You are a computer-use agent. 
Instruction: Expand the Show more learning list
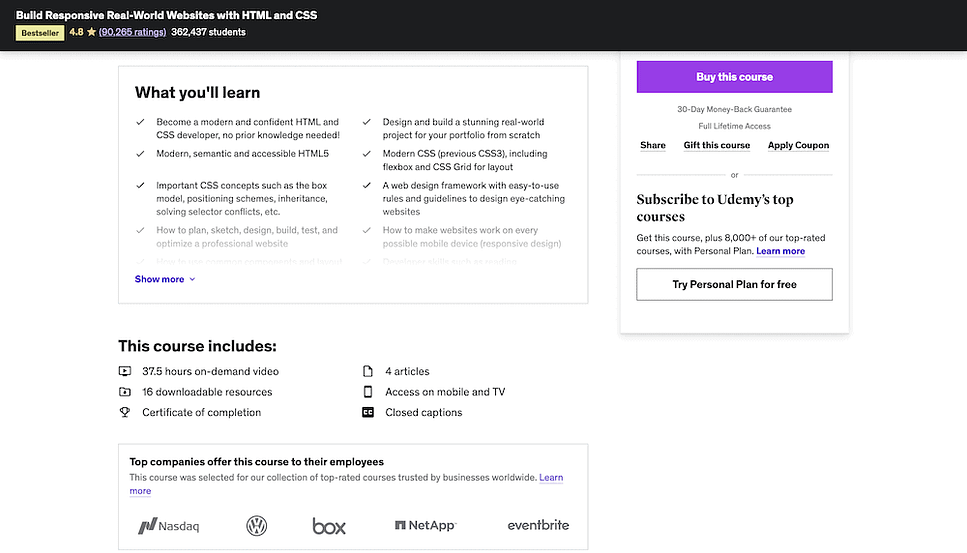click(x=165, y=279)
